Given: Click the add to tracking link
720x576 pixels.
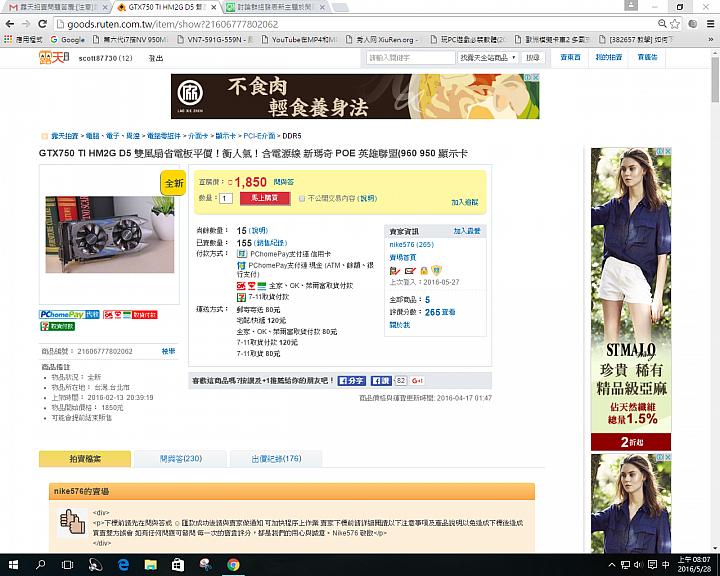Looking at the screenshot, I should [x=465, y=202].
